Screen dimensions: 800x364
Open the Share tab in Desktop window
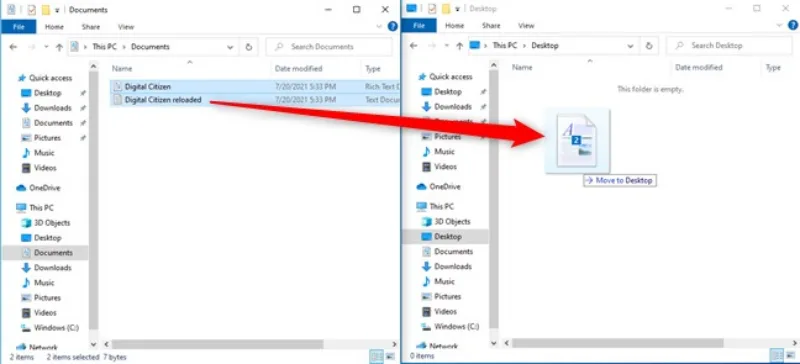(x=491, y=26)
